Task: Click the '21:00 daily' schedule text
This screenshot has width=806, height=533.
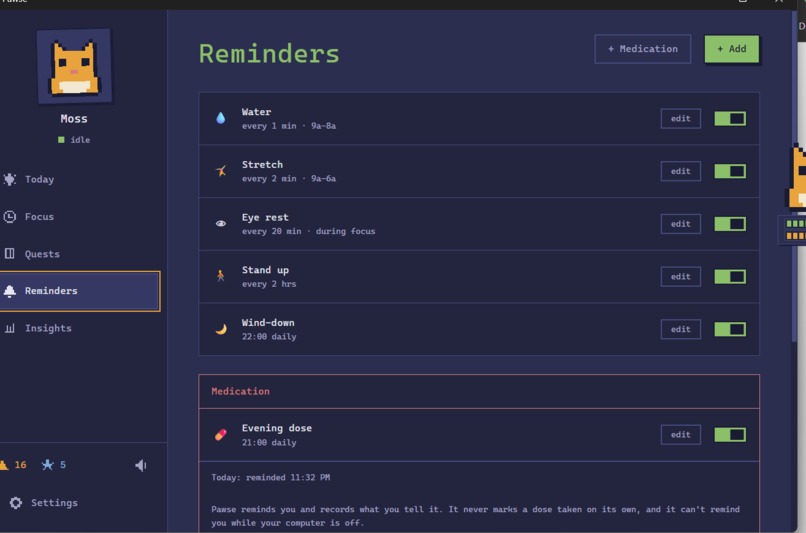Action: [269, 443]
